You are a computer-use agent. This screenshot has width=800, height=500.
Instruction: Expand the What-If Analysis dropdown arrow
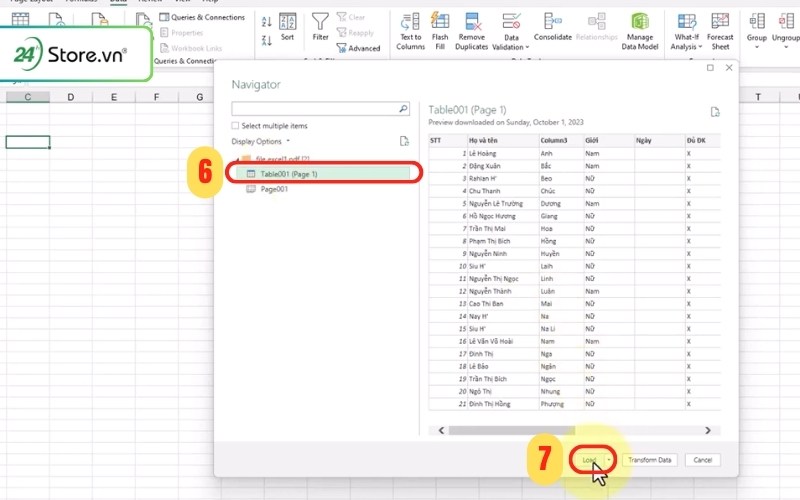coord(700,46)
